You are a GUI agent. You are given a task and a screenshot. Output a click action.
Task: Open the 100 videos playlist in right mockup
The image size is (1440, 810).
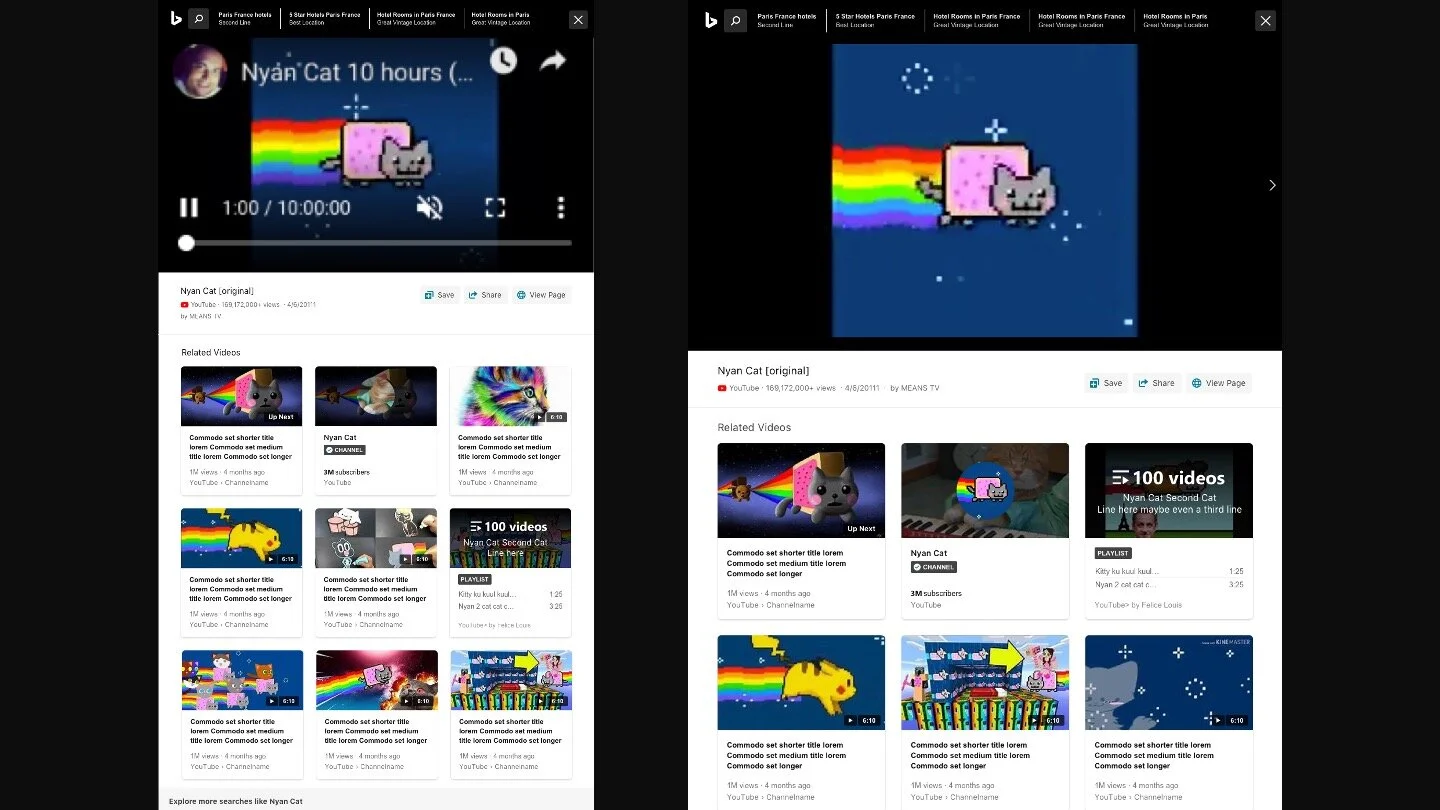coord(1169,490)
